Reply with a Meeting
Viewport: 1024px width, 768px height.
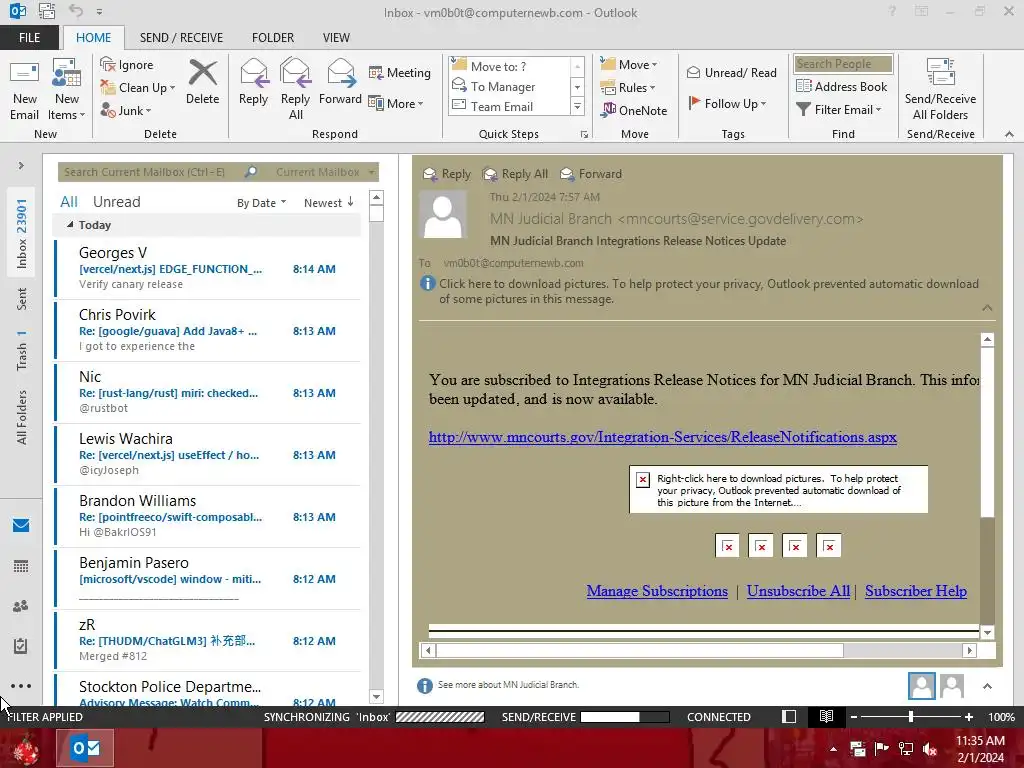(400, 72)
